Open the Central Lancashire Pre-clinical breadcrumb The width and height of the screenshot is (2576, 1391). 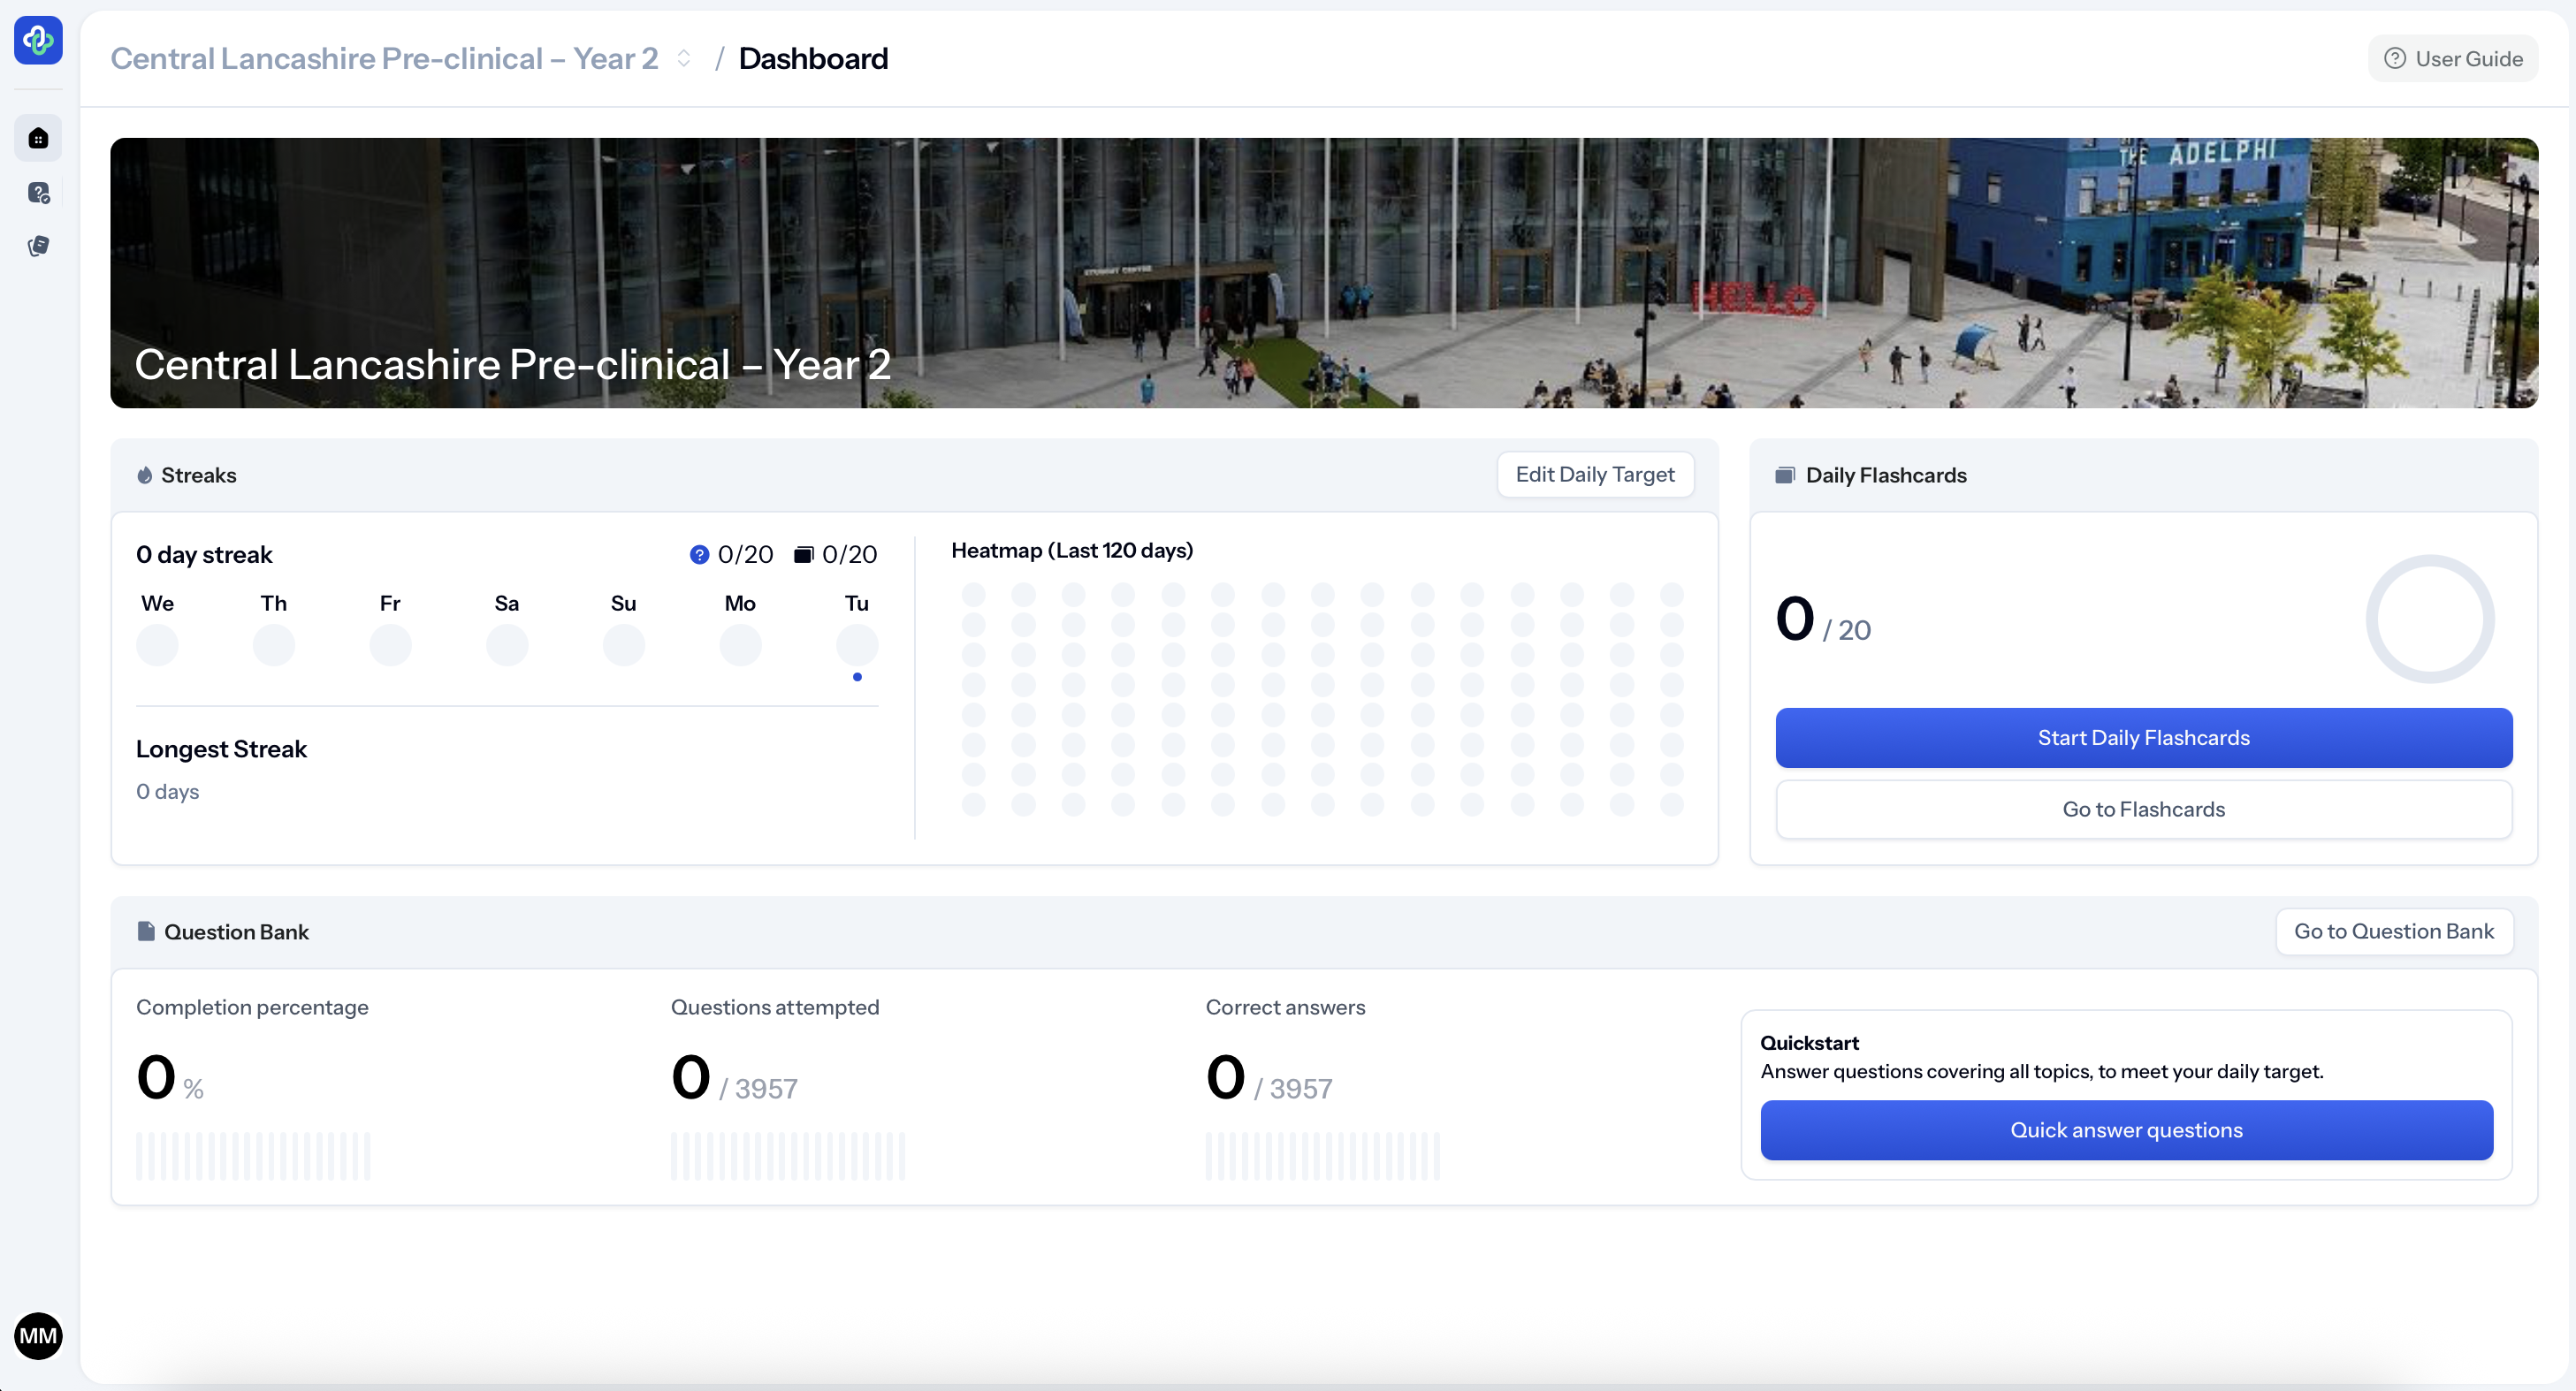pos(384,59)
